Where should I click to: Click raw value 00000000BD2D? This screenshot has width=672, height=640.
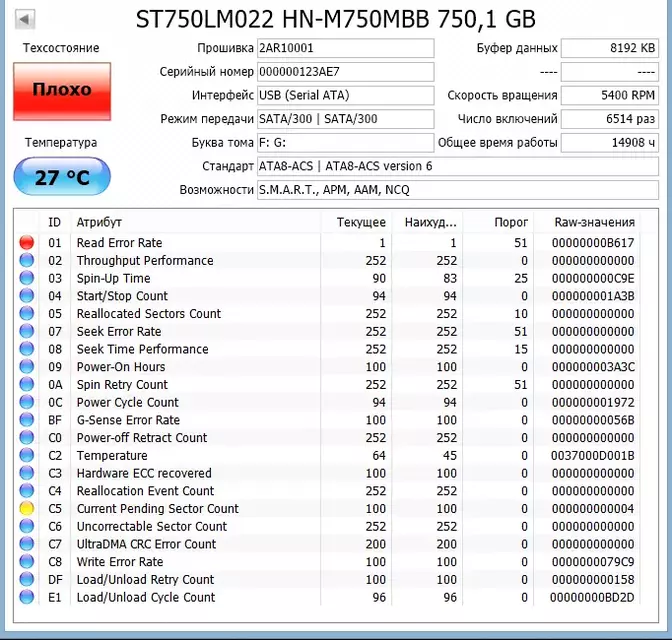[x=592, y=597]
